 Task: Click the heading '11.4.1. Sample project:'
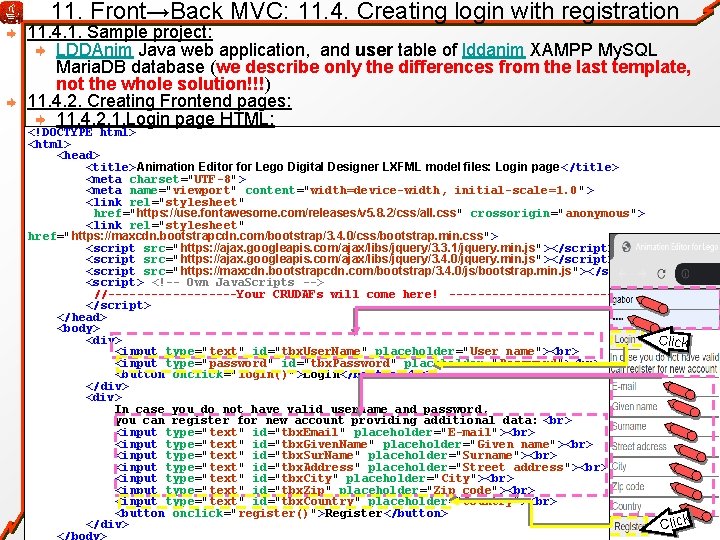click(x=120, y=32)
